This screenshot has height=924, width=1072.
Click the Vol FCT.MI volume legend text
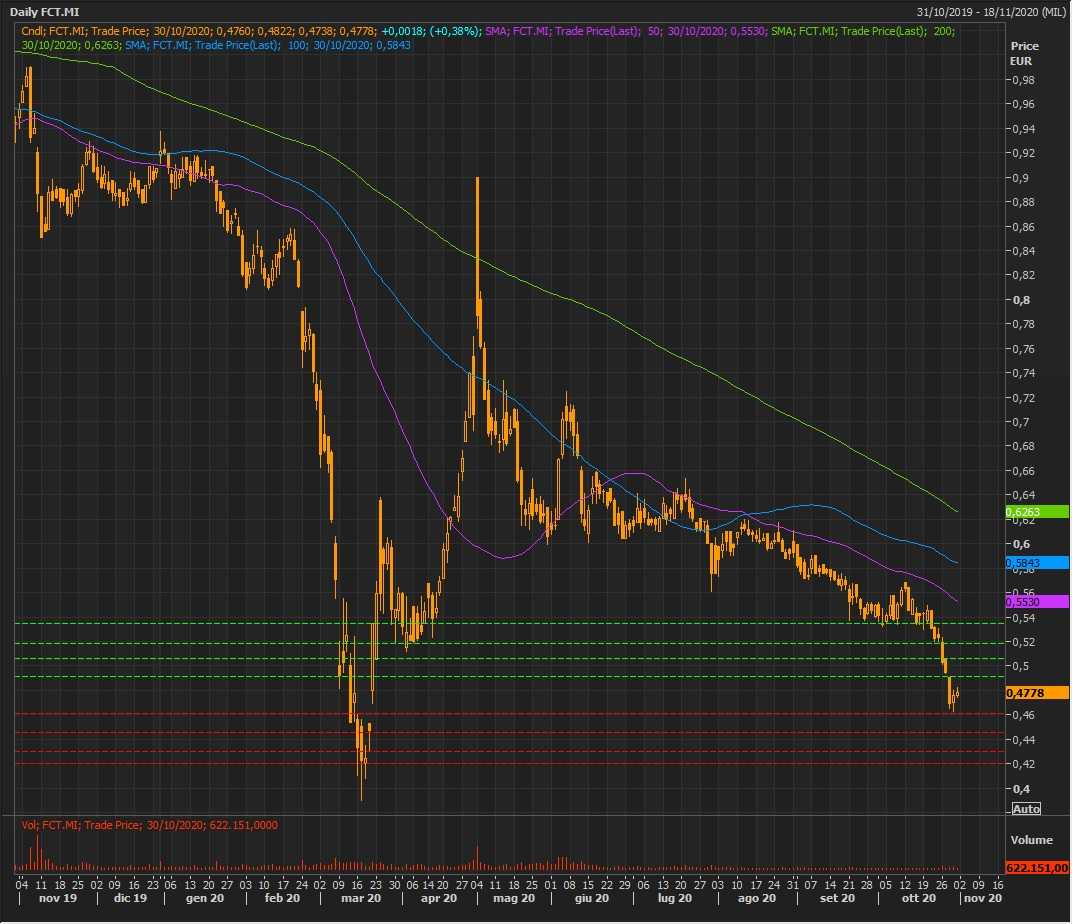click(150, 825)
